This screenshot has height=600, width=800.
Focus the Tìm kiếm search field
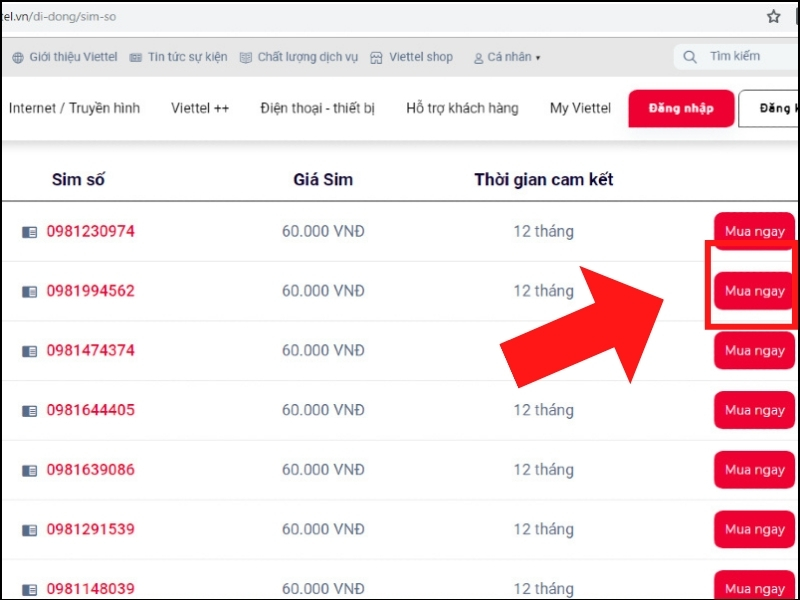737,57
